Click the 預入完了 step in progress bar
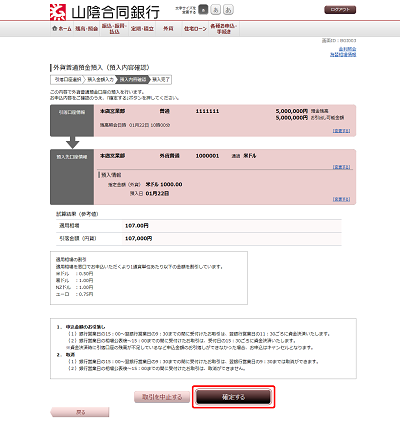This screenshot has width=400, height=429. [161, 80]
